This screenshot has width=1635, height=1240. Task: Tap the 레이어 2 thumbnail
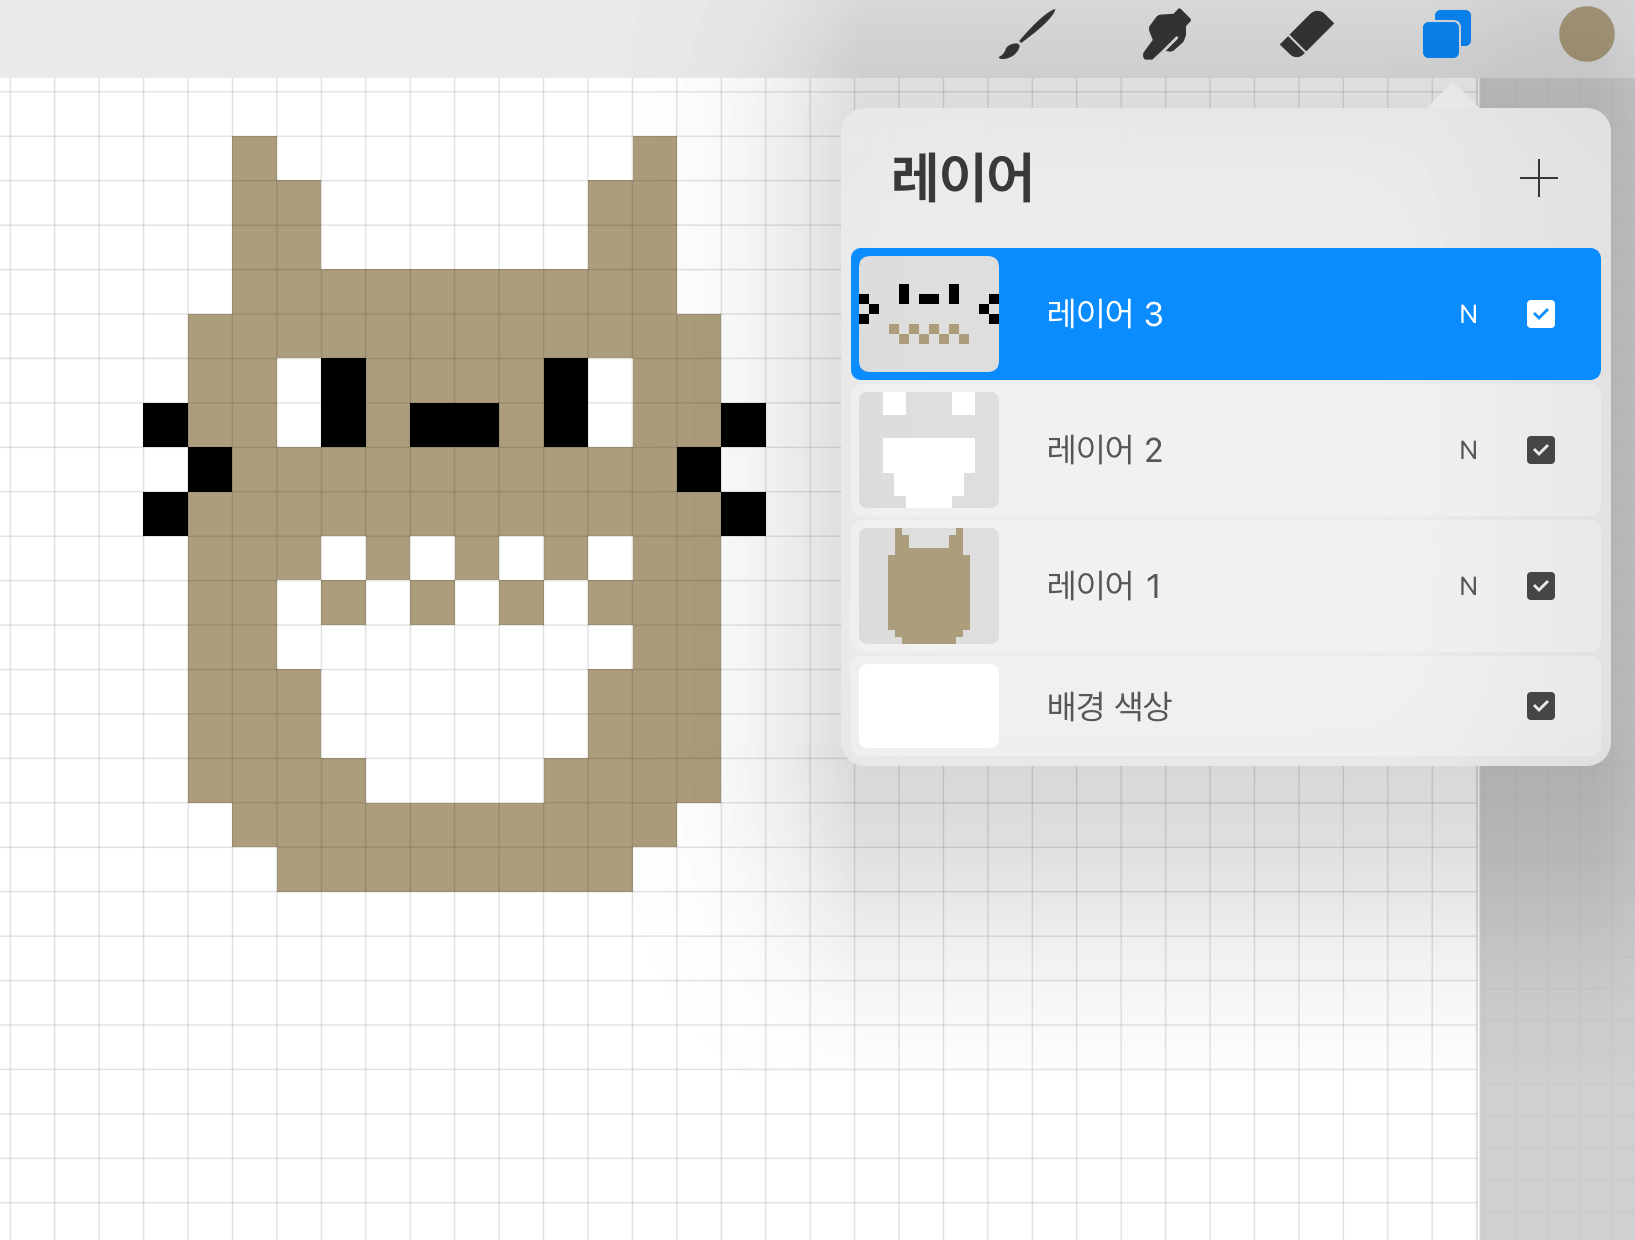point(929,450)
